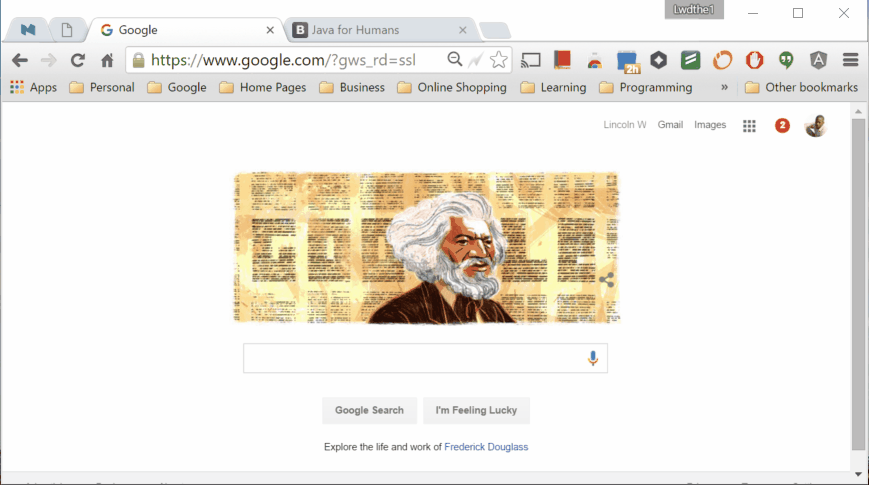869x485 pixels.
Task: Click I'm Feeling Lucky button
Action: (476, 410)
